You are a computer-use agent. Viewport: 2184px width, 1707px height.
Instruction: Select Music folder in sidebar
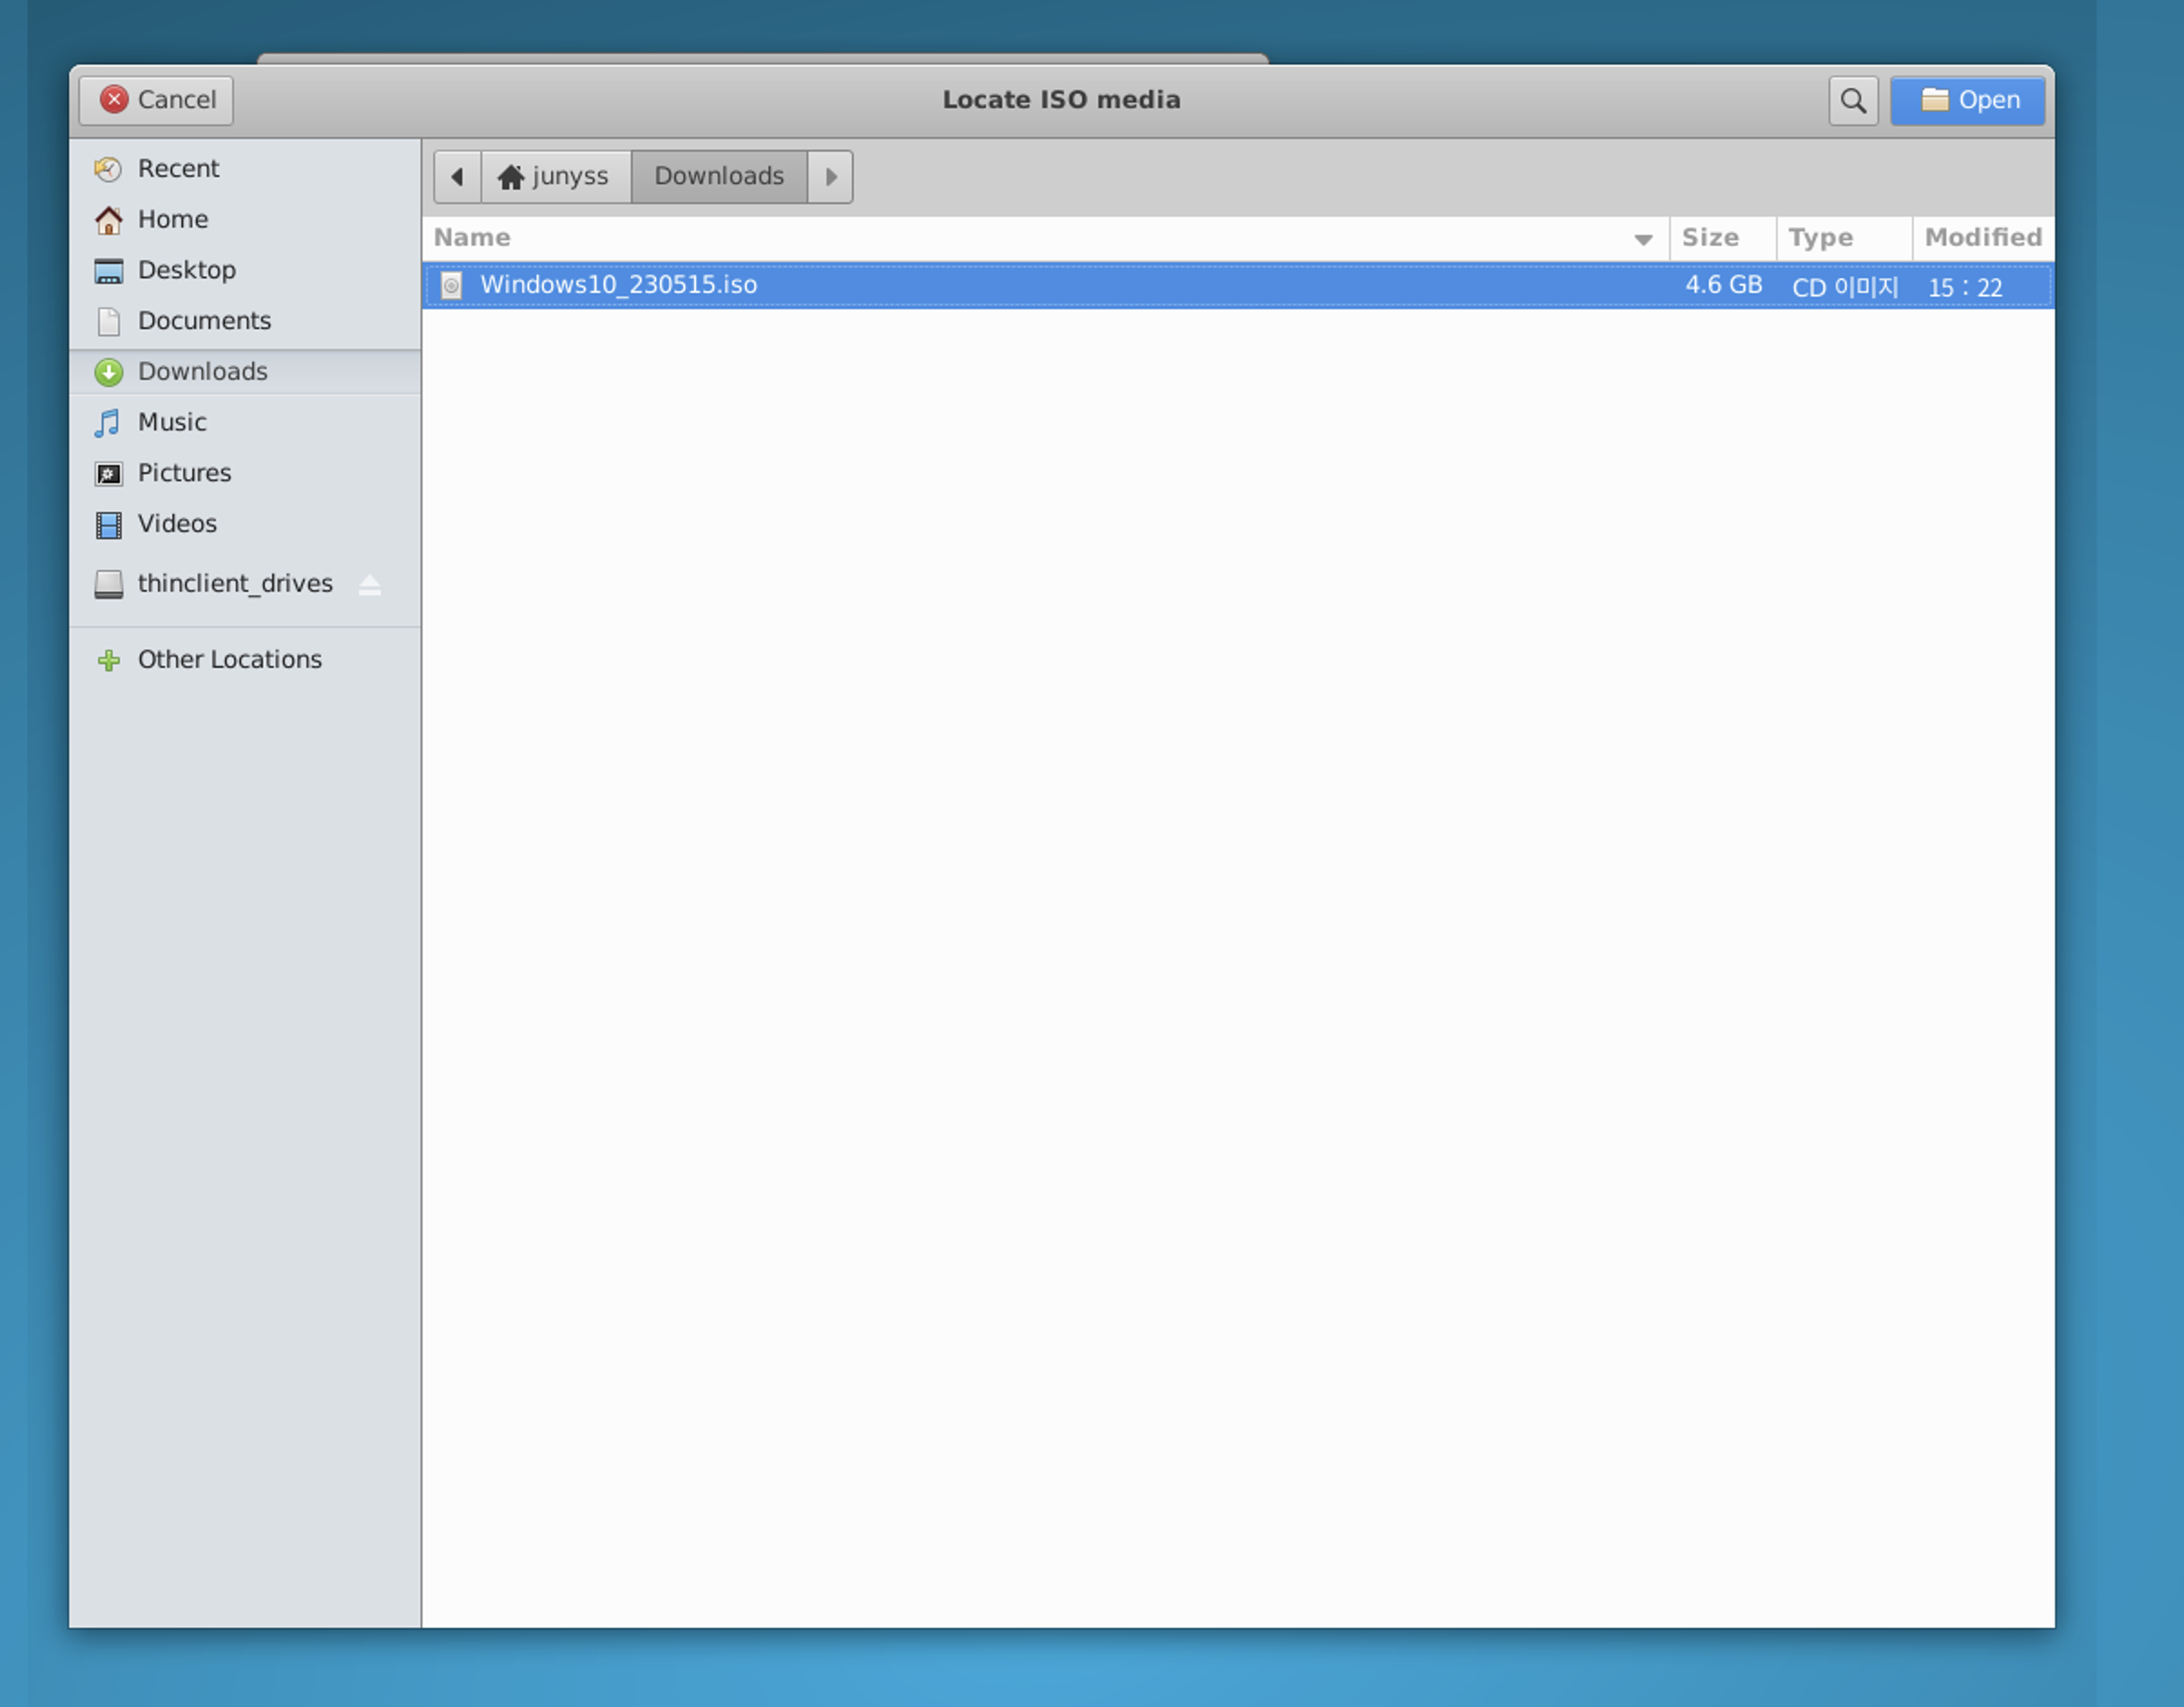coord(171,422)
